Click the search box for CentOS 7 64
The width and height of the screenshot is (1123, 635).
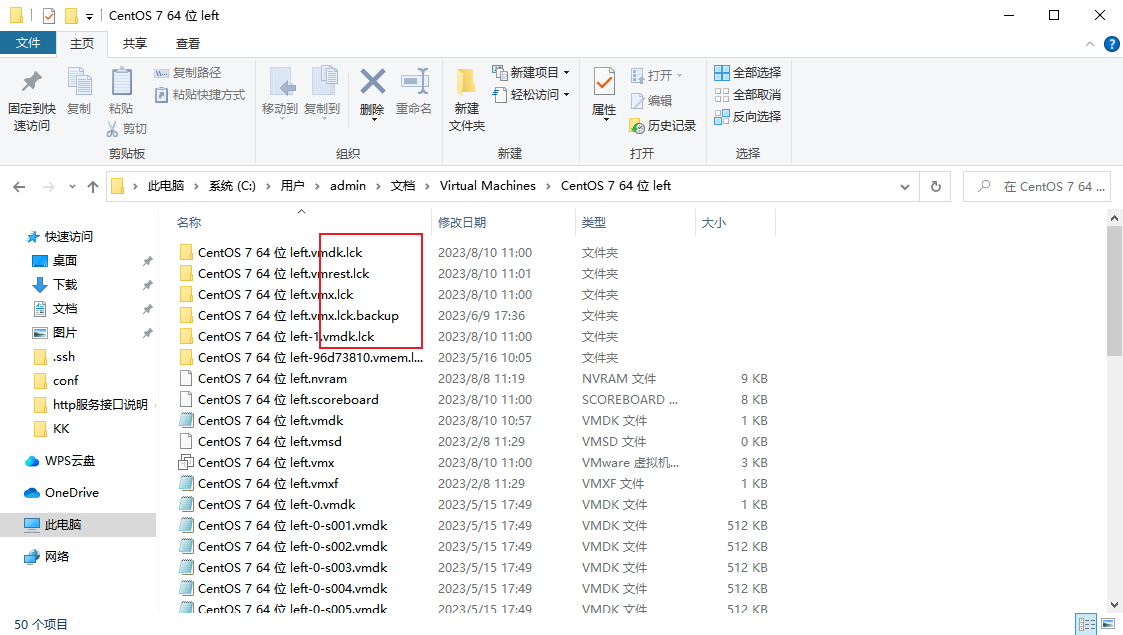click(1036, 187)
